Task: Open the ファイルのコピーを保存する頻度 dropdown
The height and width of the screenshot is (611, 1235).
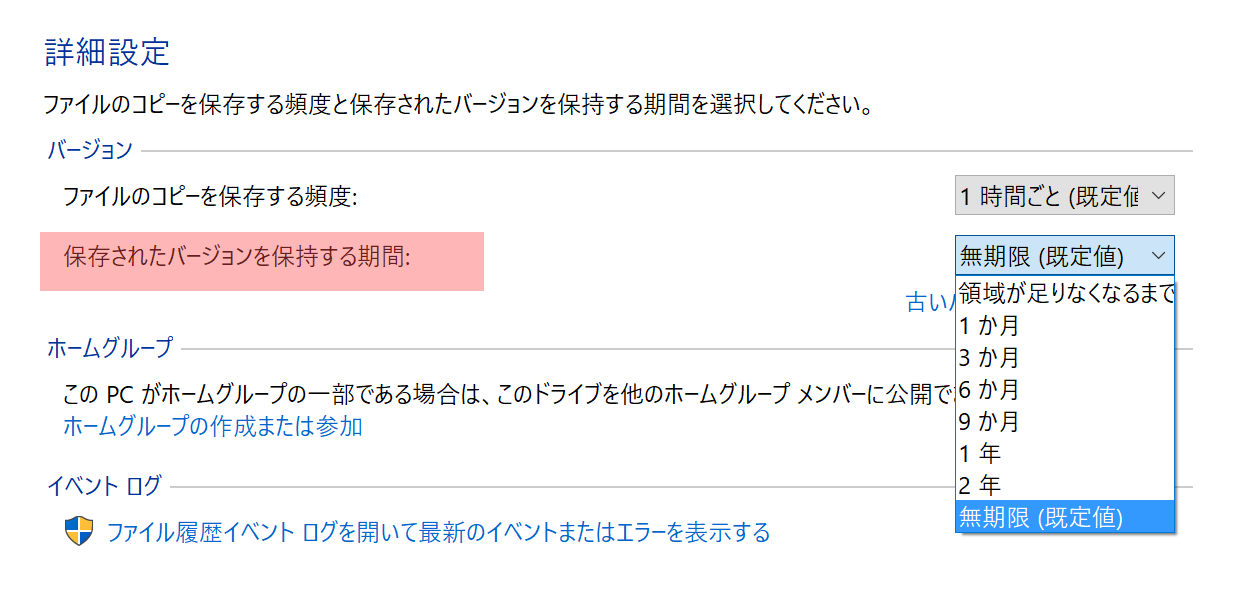Action: click(x=1064, y=196)
